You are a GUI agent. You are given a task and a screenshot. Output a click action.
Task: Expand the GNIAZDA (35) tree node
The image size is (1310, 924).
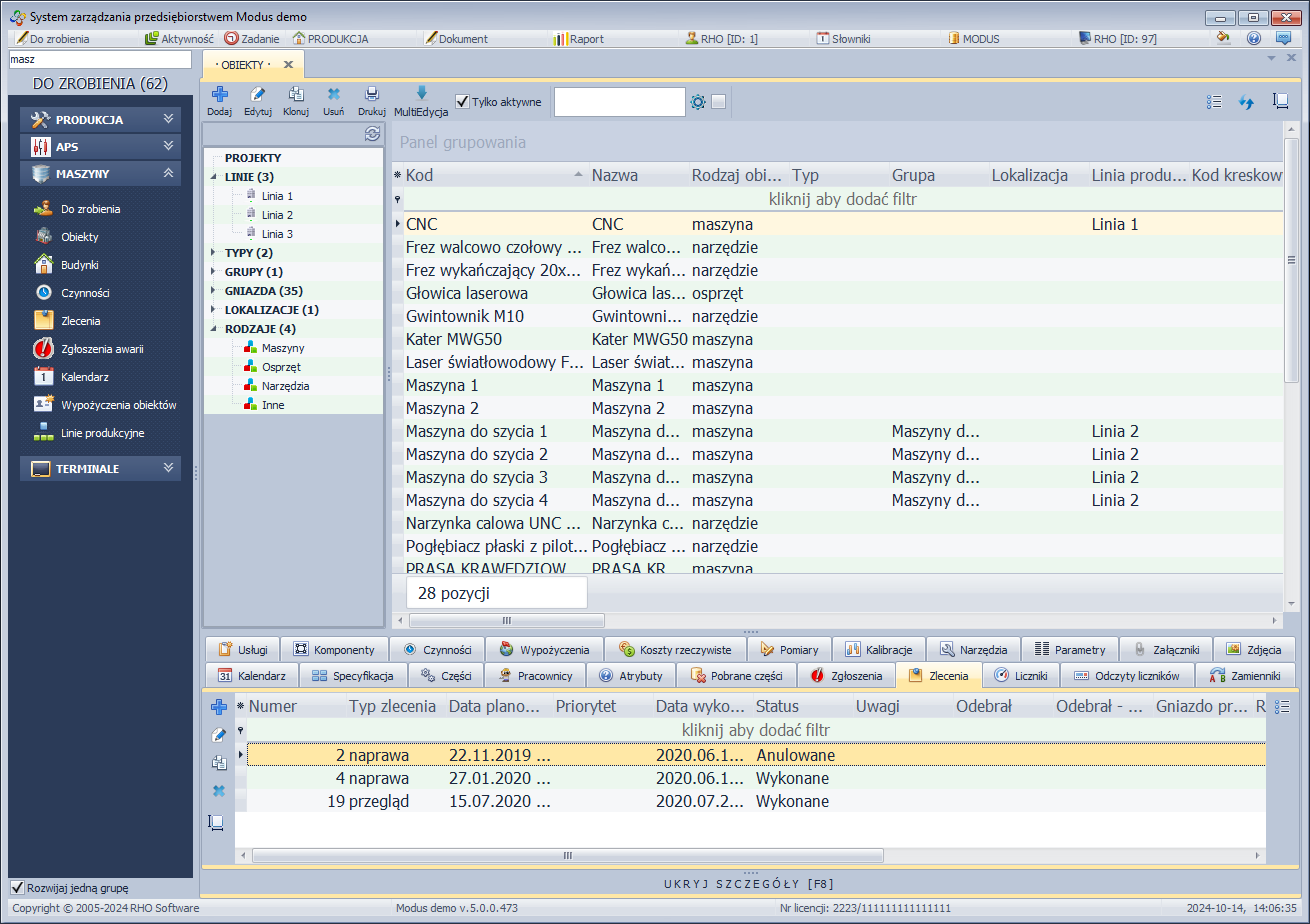pyautogui.click(x=215, y=291)
